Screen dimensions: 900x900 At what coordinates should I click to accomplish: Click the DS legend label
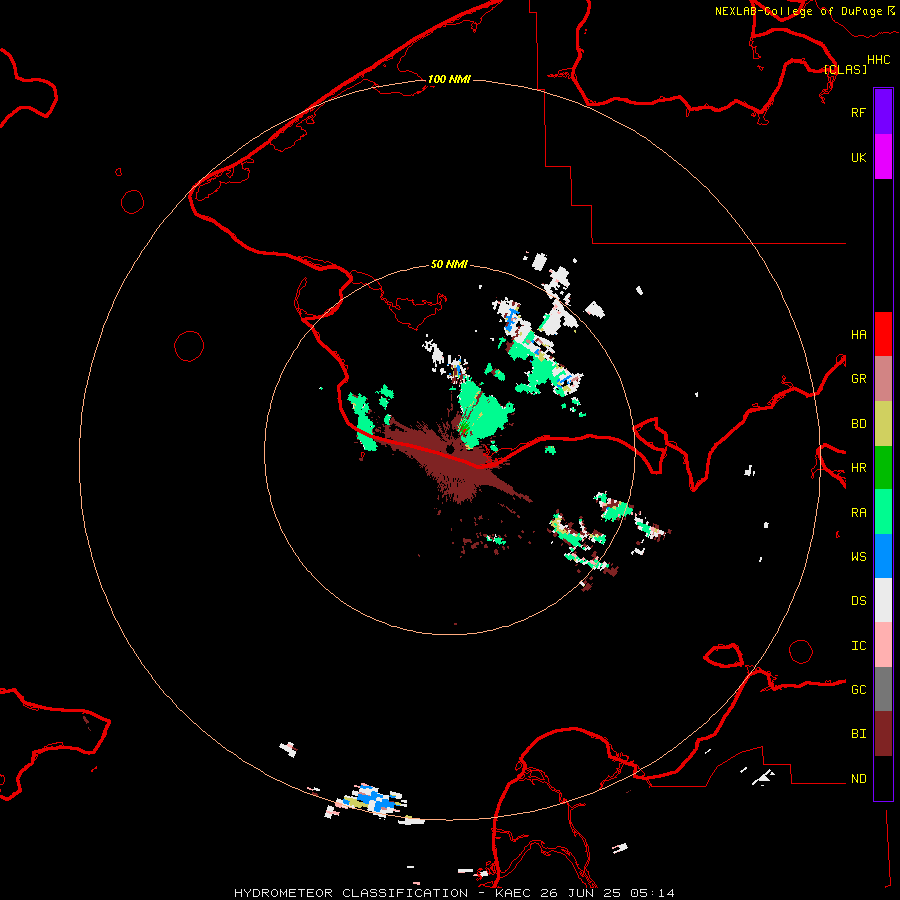[858, 600]
